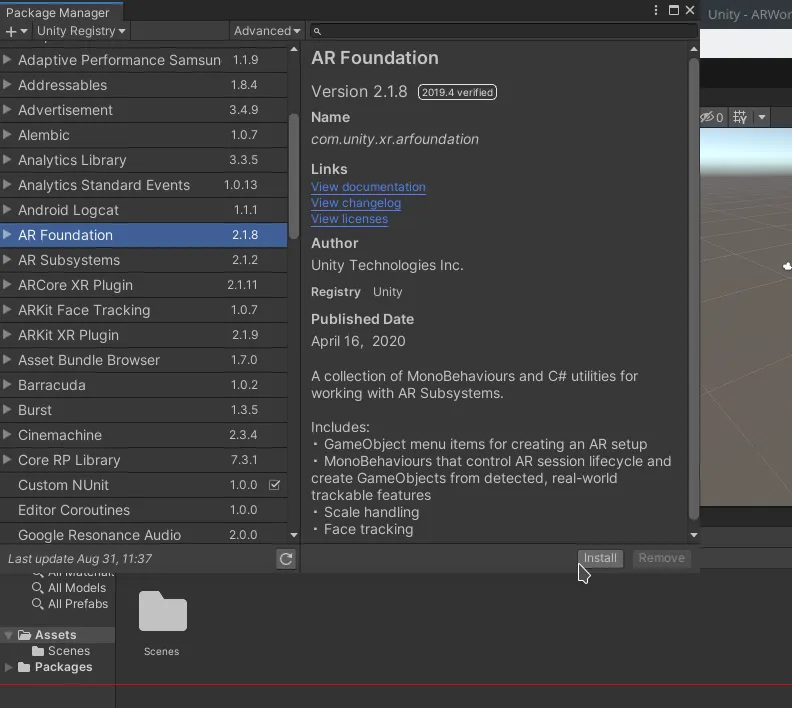Expand Analytics Standard Events versions

tap(7, 184)
